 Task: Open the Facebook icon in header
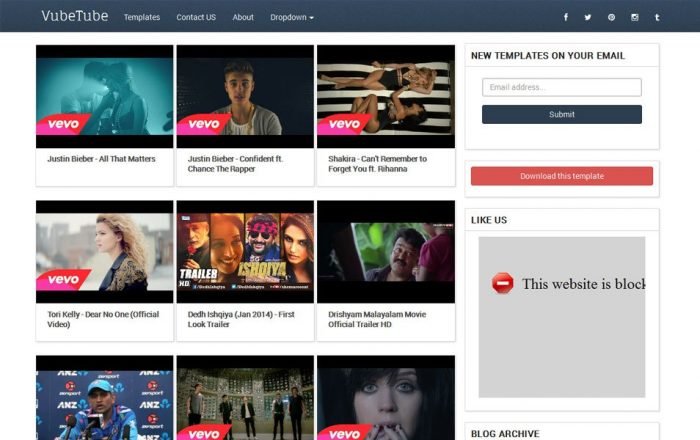(566, 17)
